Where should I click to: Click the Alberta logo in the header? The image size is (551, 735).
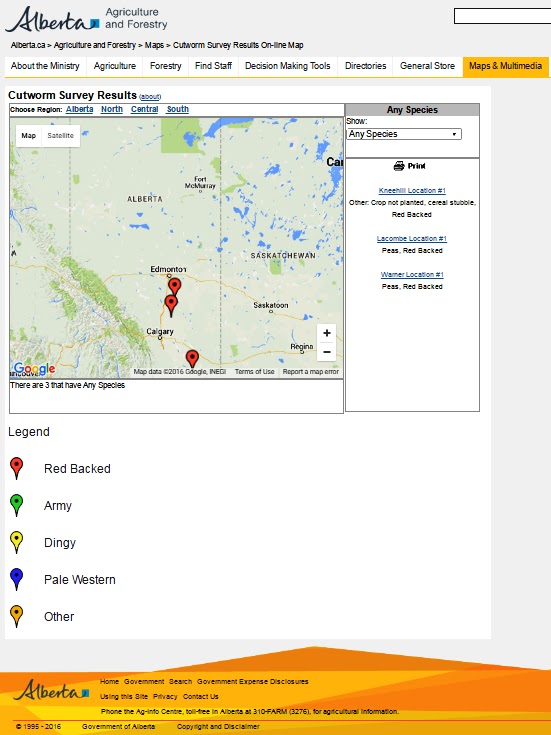53,19
